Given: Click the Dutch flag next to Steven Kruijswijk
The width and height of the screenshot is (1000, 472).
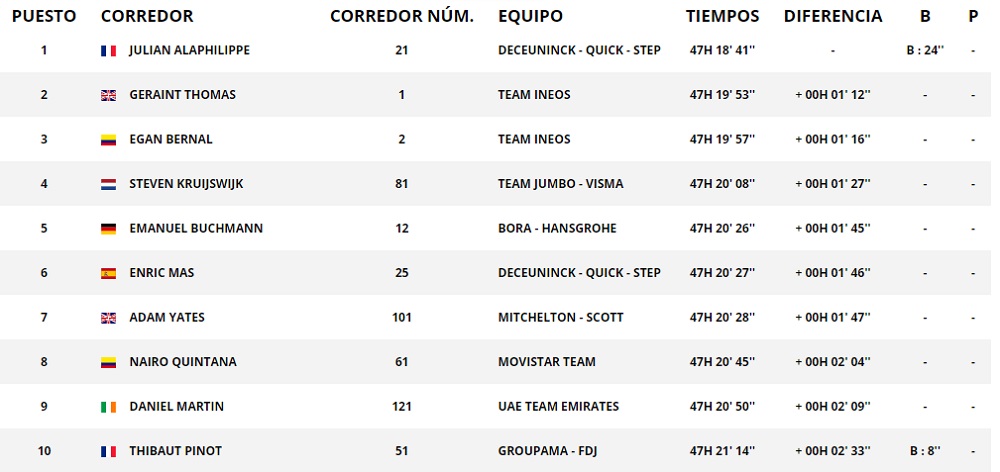Looking at the screenshot, I should pos(109,184).
